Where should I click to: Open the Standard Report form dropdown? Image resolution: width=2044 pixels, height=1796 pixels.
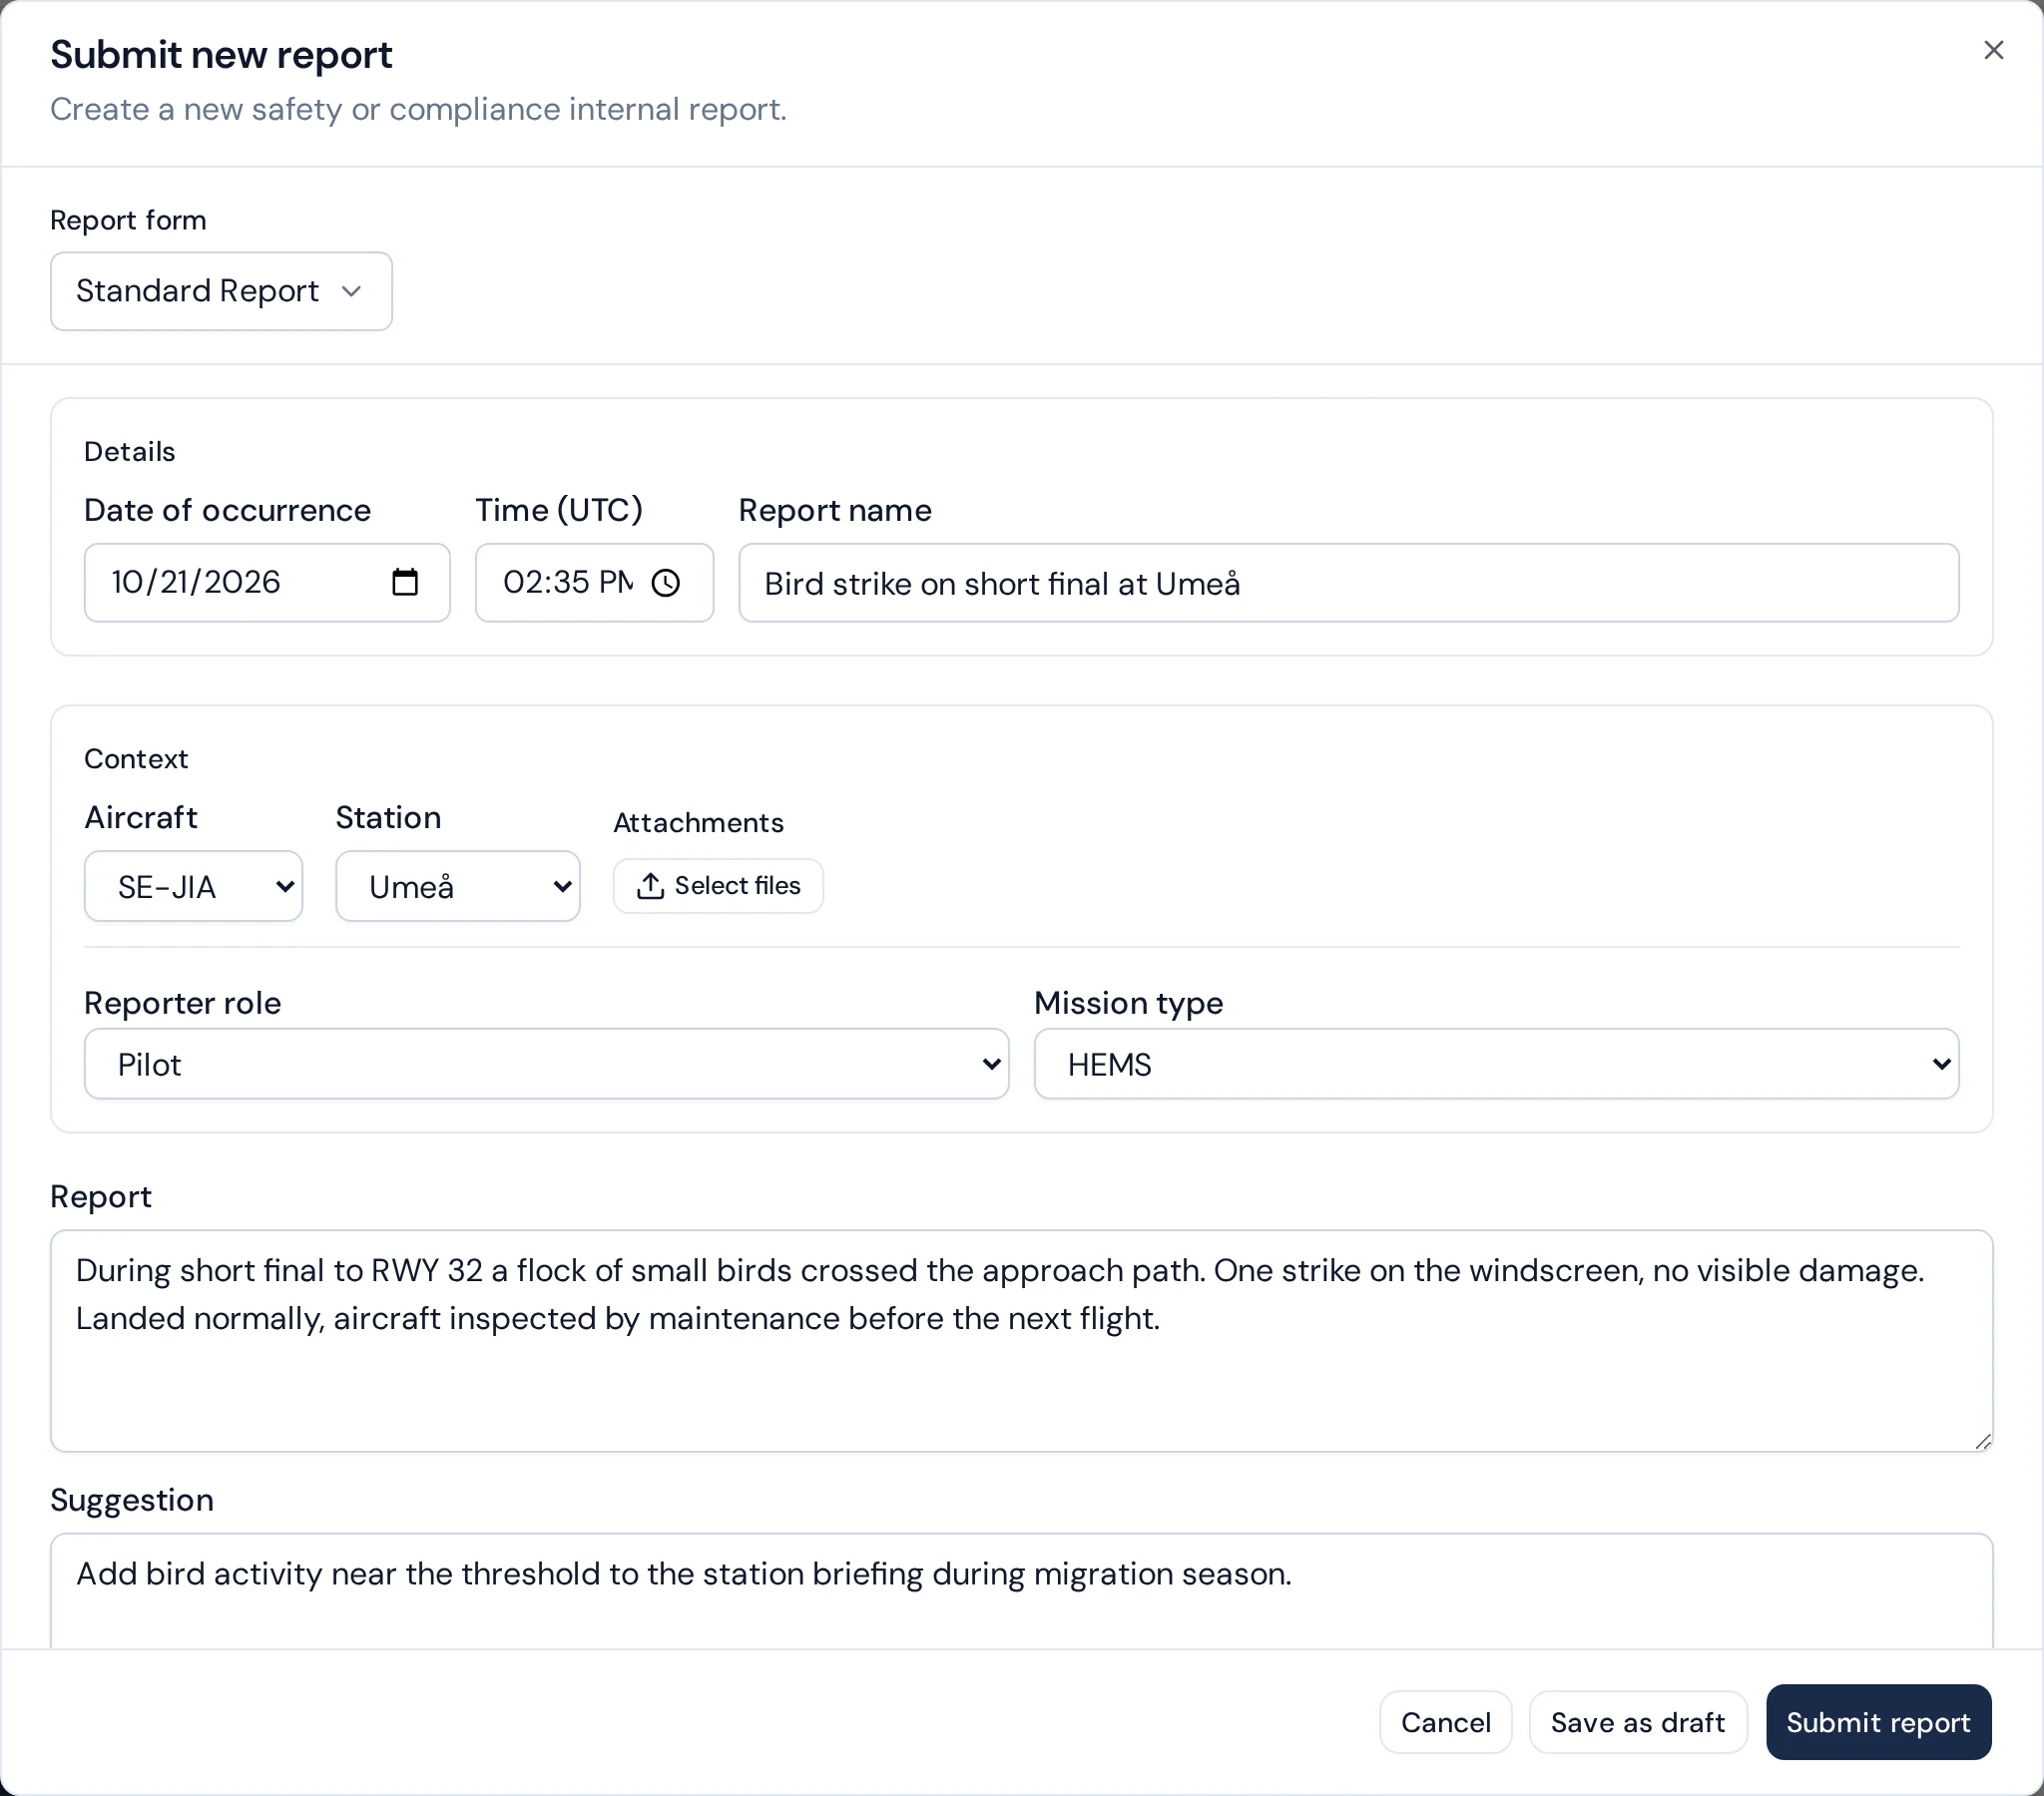point(221,291)
